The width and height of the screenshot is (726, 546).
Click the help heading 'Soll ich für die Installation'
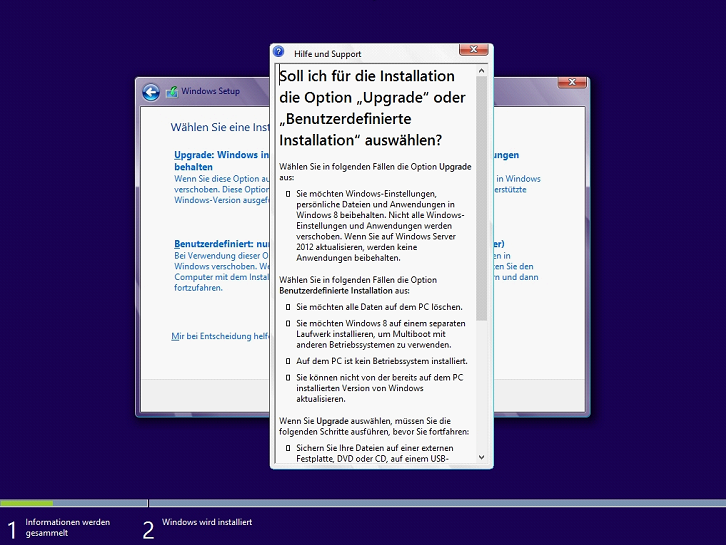[367, 76]
